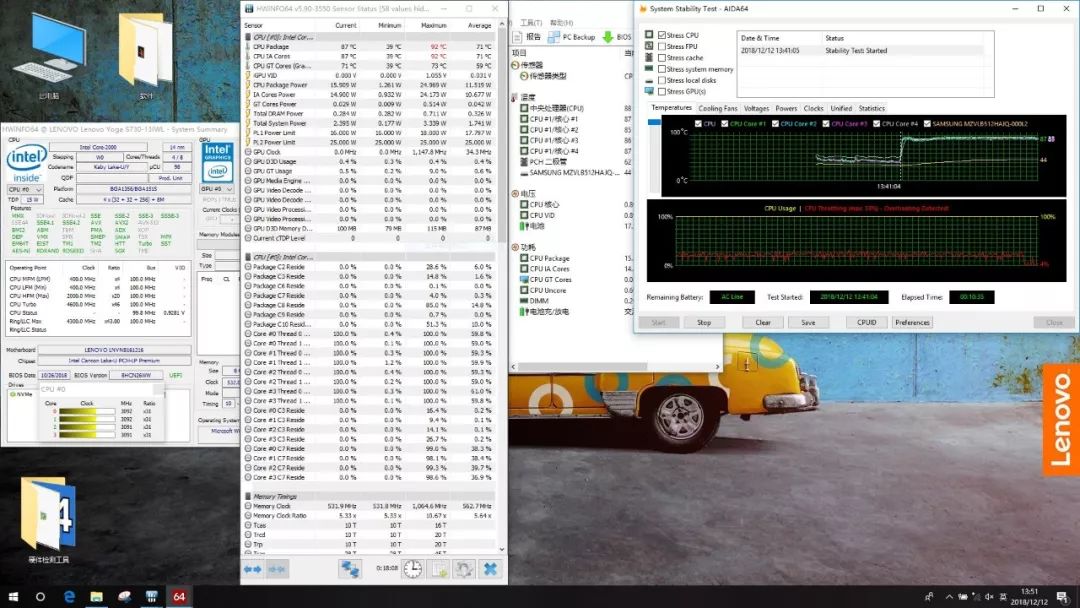This screenshot has width=1080, height=608.
Task: Switch to the Statistics tab
Action: (x=871, y=108)
